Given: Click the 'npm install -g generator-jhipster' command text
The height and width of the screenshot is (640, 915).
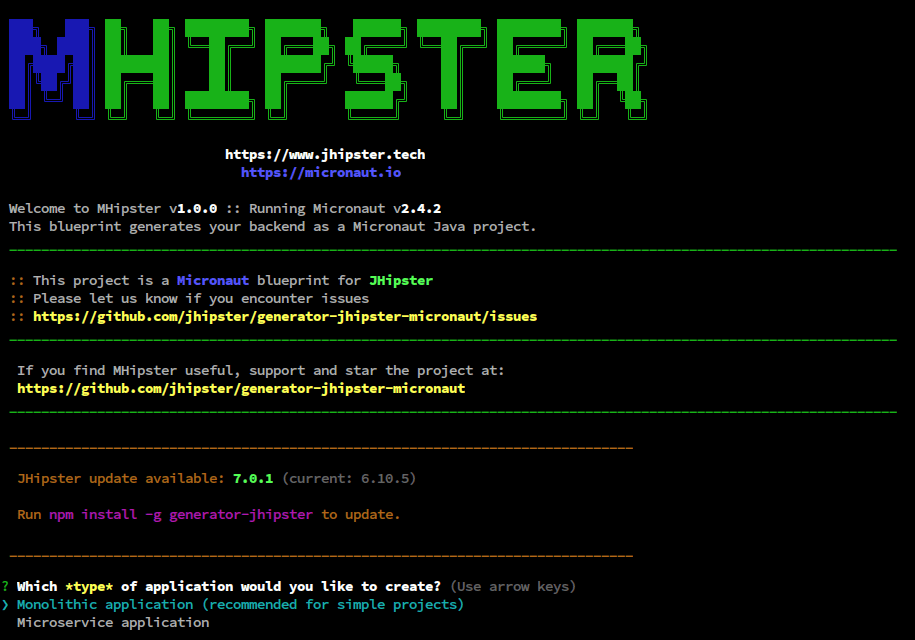Looking at the screenshot, I should 181,515.
